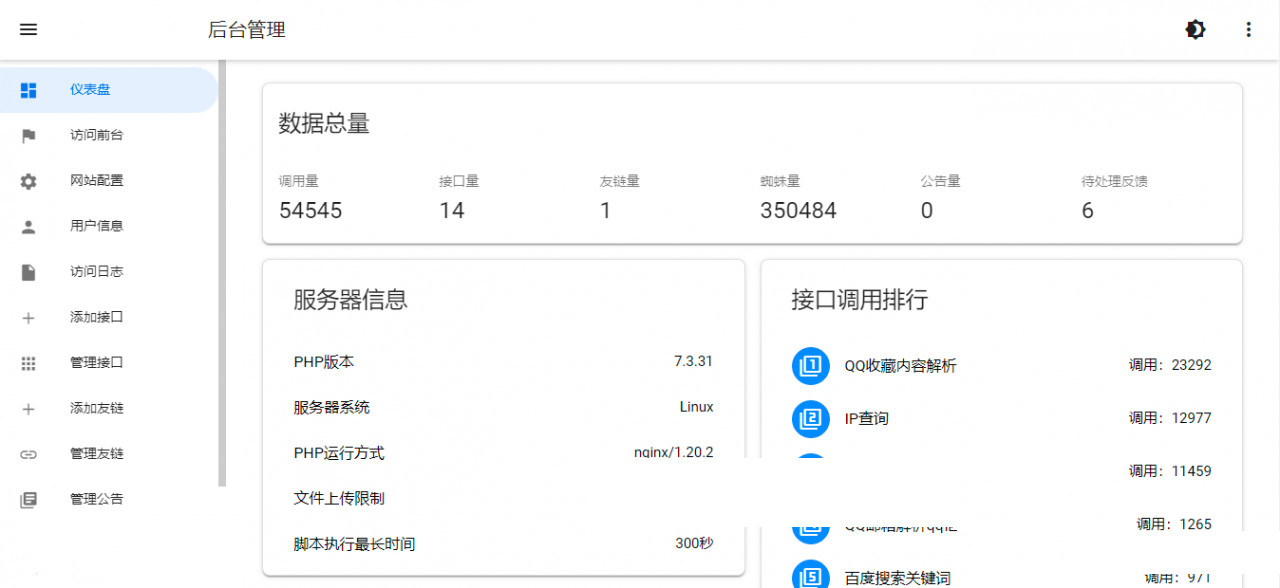
Task: Click the document icon beside 访问日志
Action: (28, 272)
